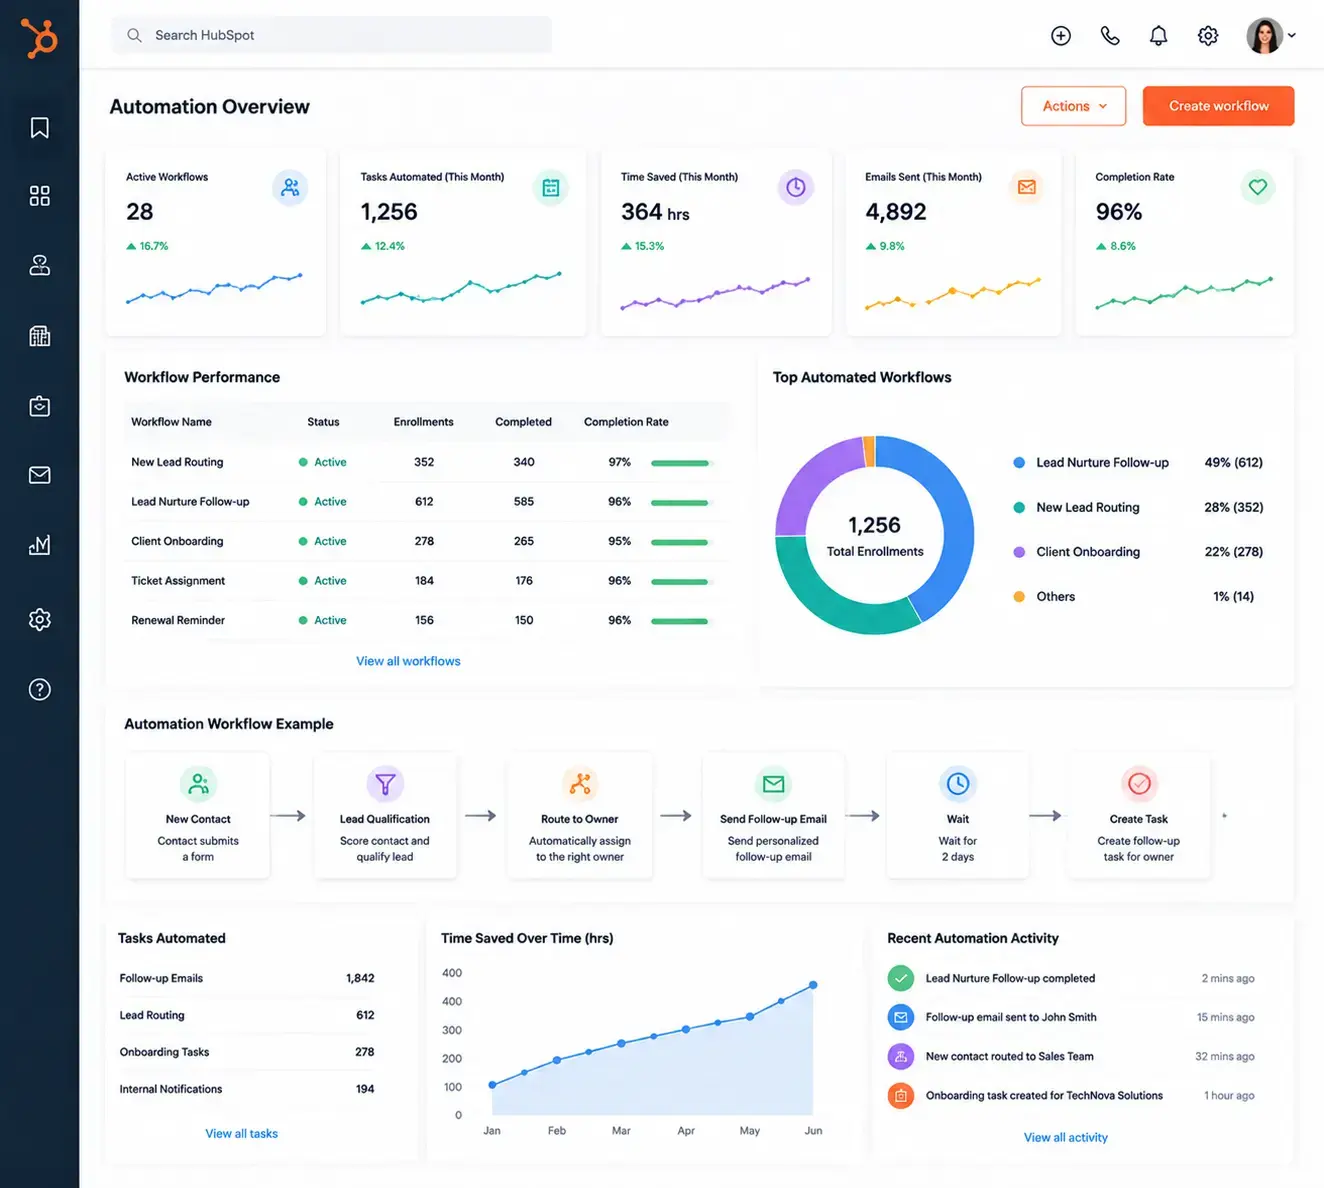Image resolution: width=1324 pixels, height=1188 pixels.
Task: Open the notifications bell icon
Action: point(1158,36)
